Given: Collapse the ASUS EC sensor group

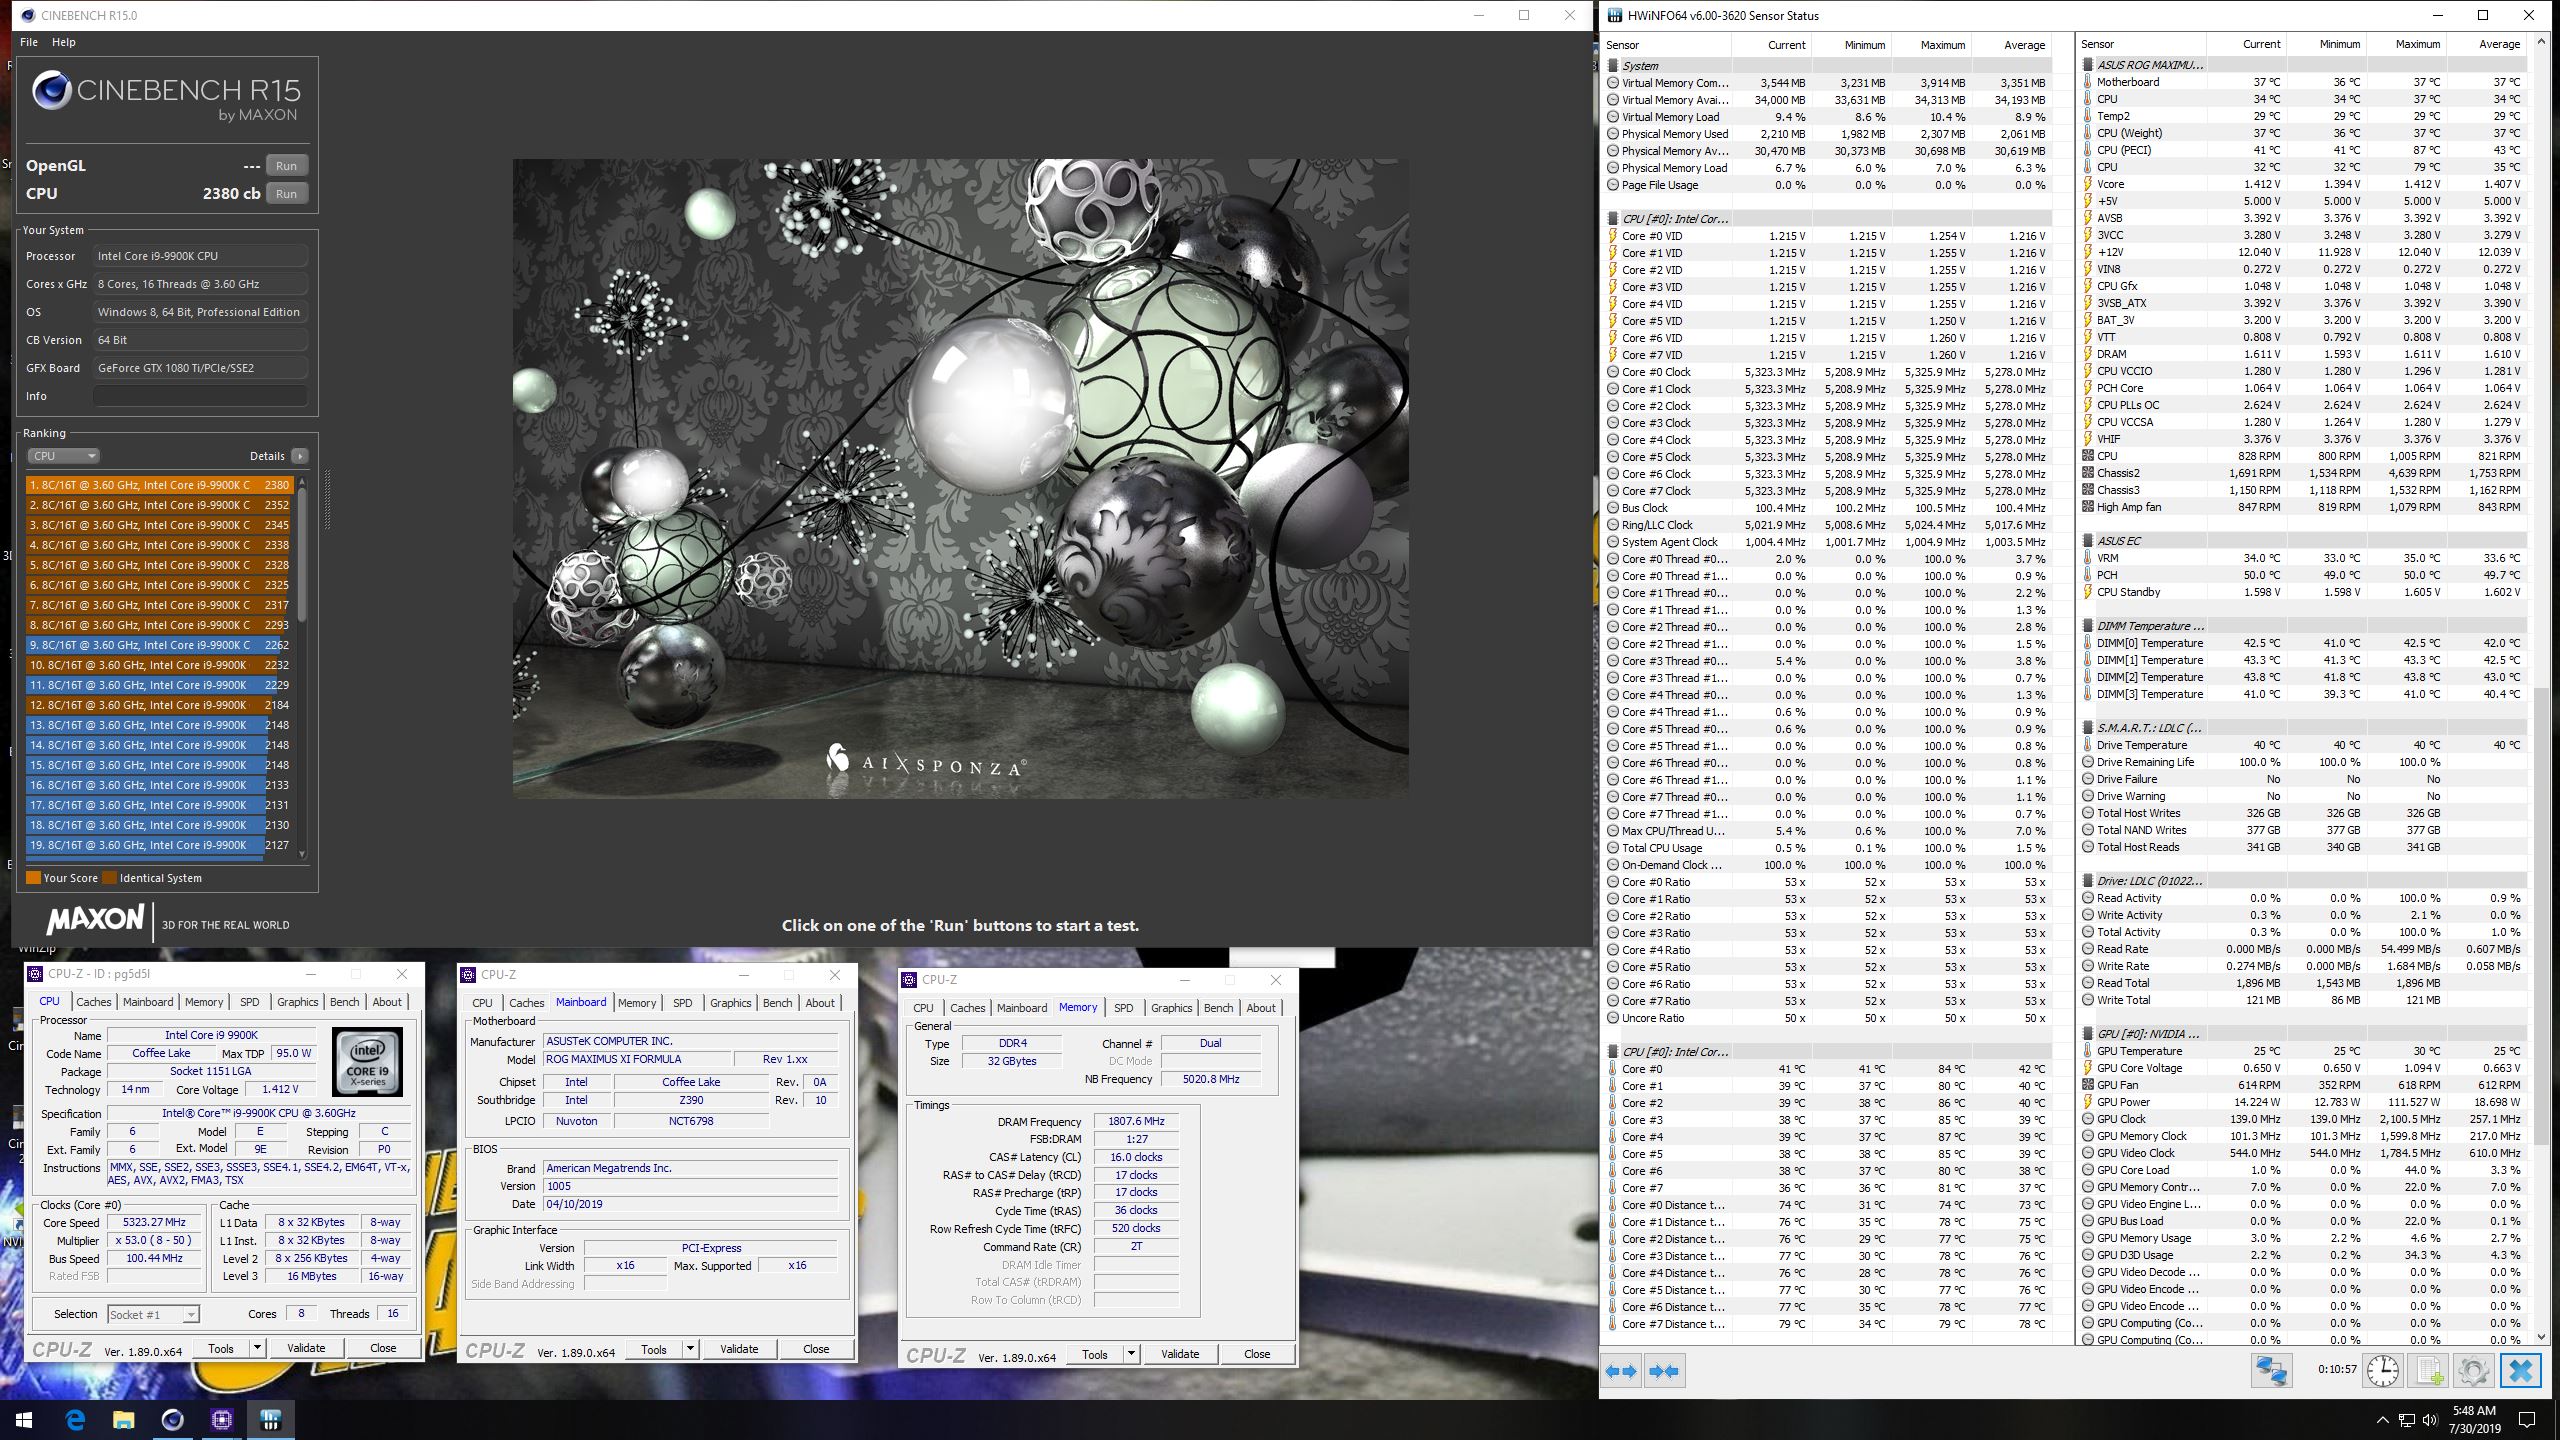Looking at the screenshot, I should [x=2088, y=541].
